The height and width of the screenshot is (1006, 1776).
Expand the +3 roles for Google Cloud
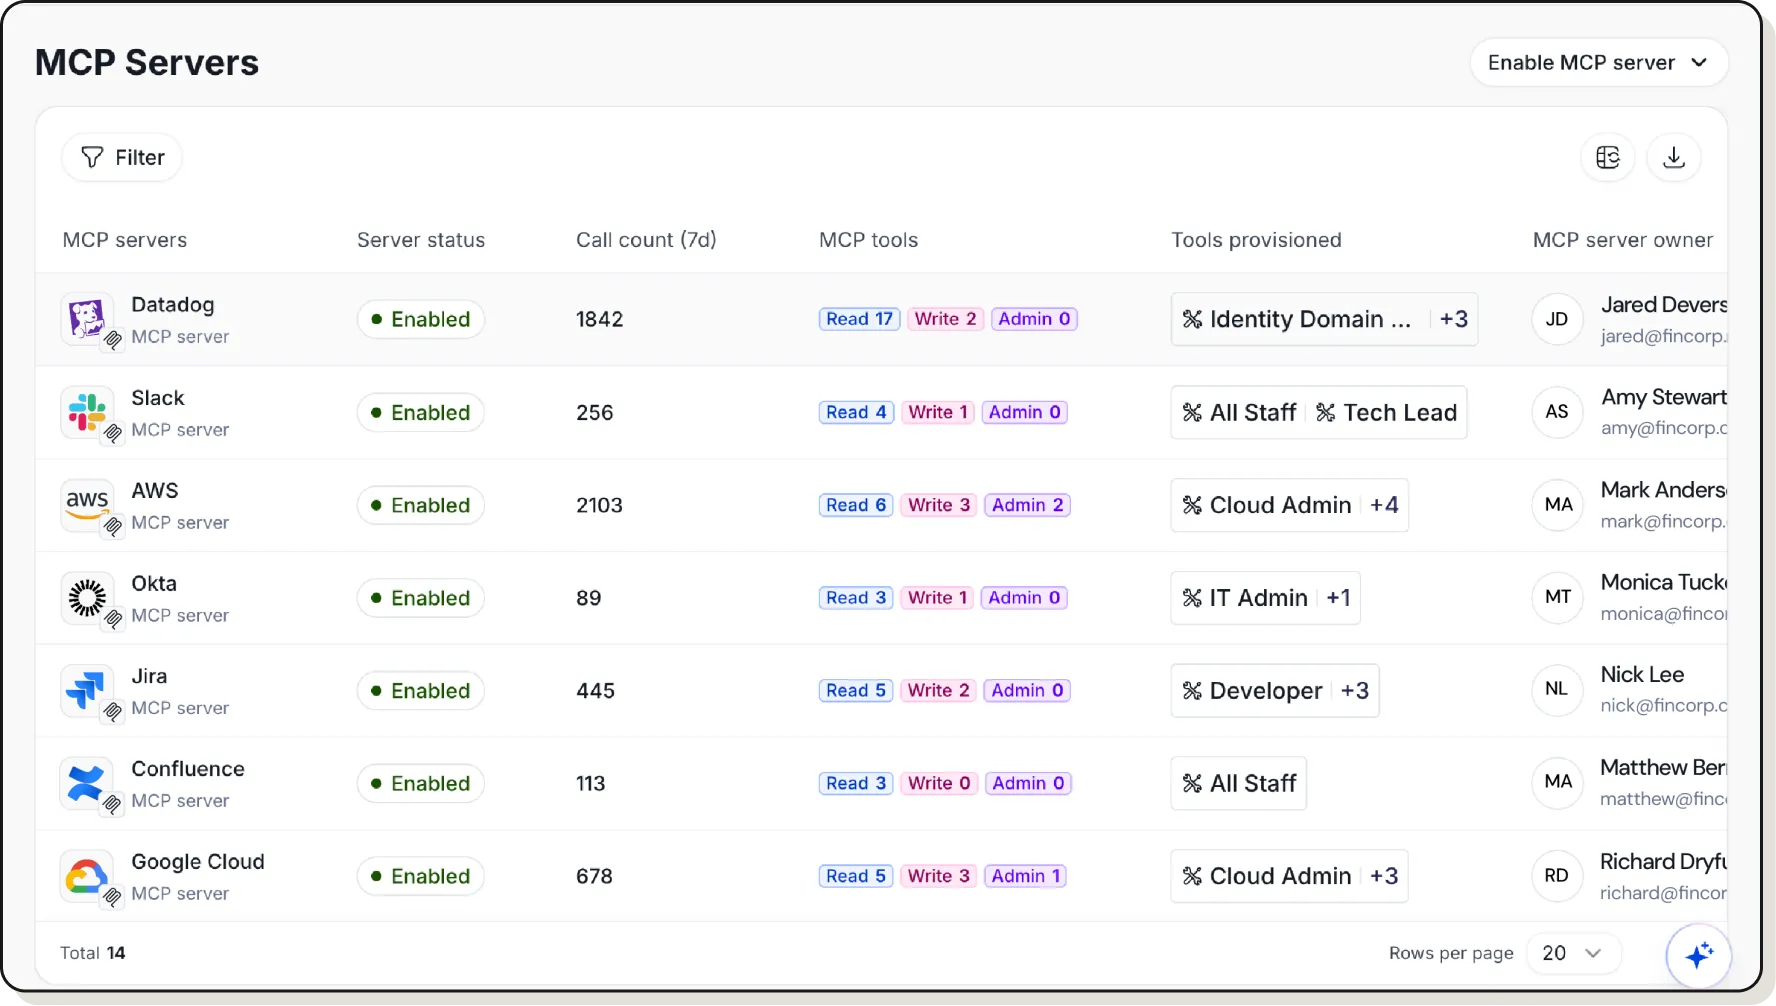pos(1384,876)
